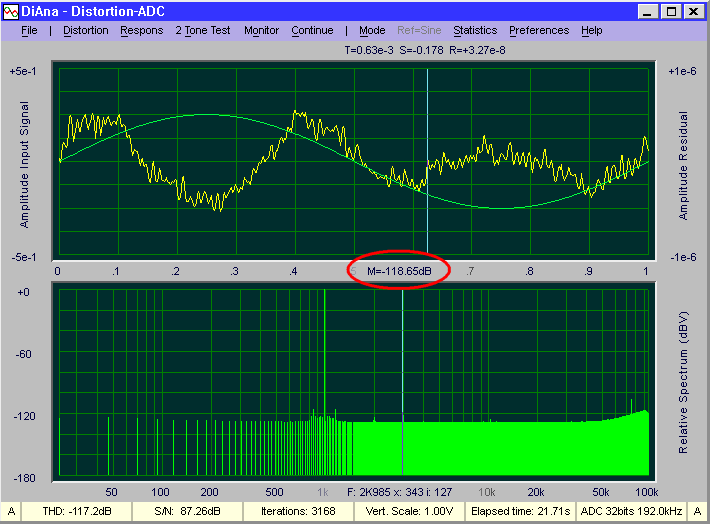Click the -1e-6 residual scale label
The width and height of the screenshot is (710, 524).
pos(683,257)
